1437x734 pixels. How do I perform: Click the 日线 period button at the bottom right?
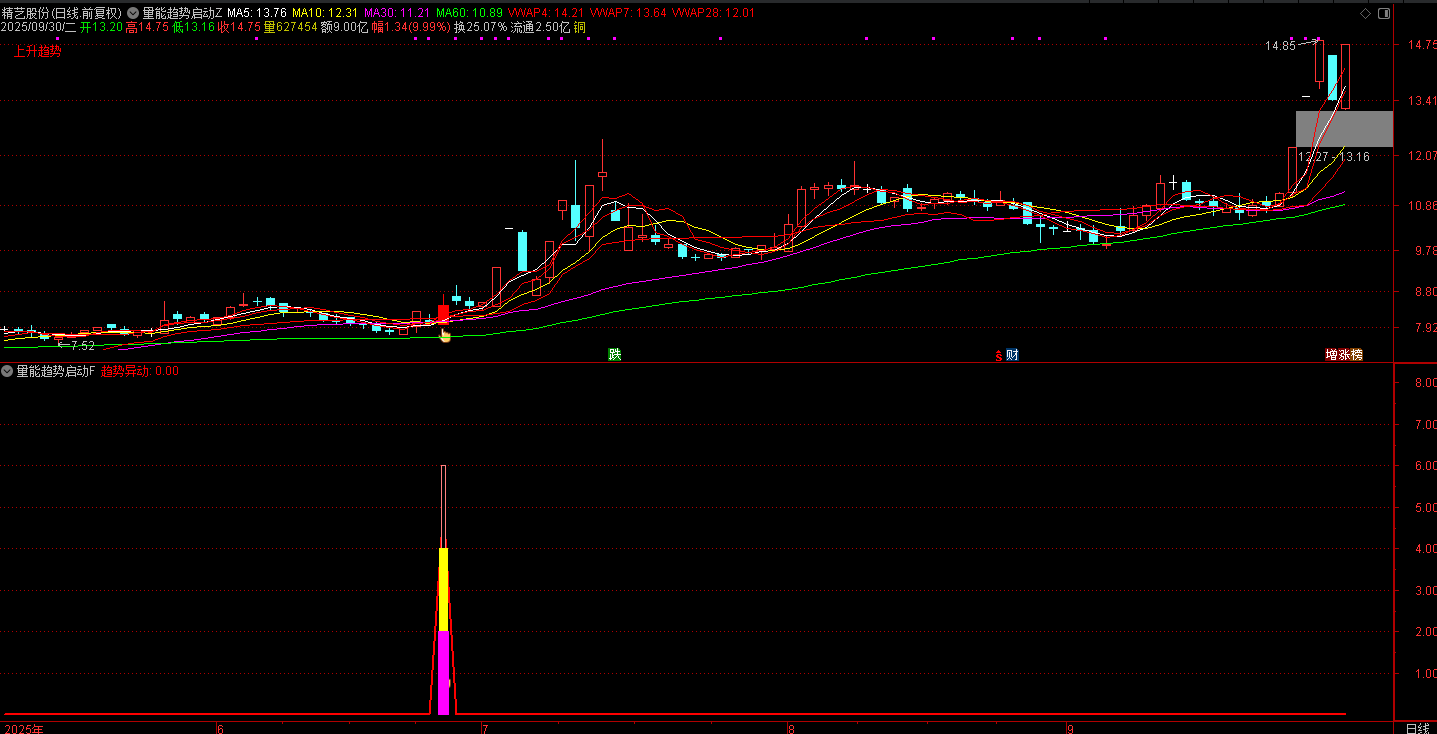click(1417, 727)
